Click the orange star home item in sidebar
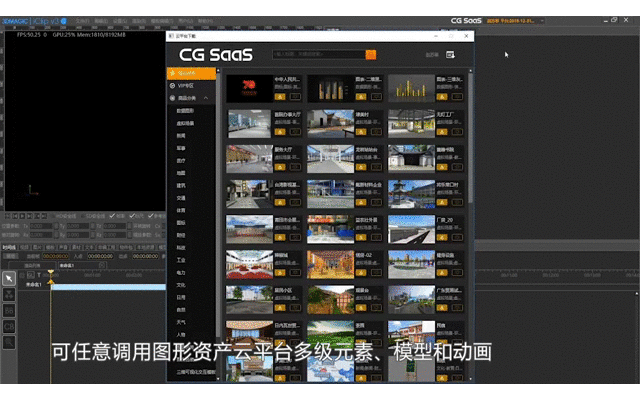The image size is (640, 400). click(x=191, y=73)
